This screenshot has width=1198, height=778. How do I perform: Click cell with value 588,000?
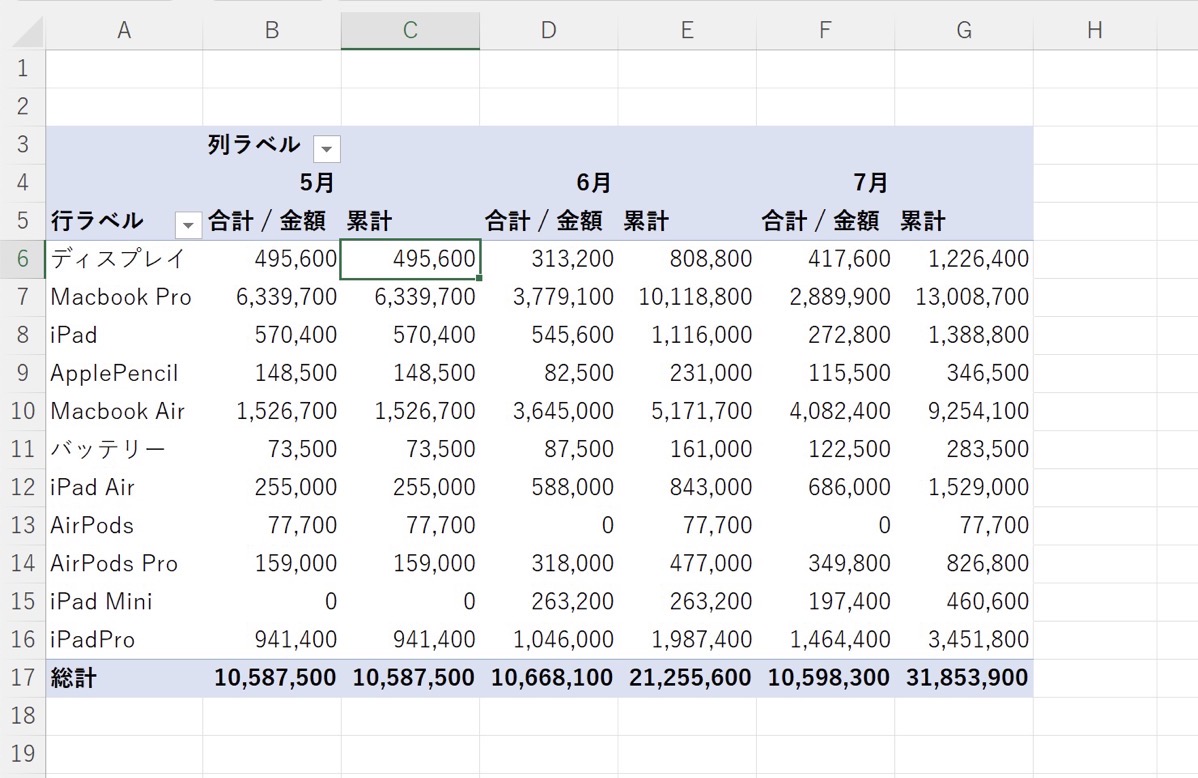click(x=549, y=488)
